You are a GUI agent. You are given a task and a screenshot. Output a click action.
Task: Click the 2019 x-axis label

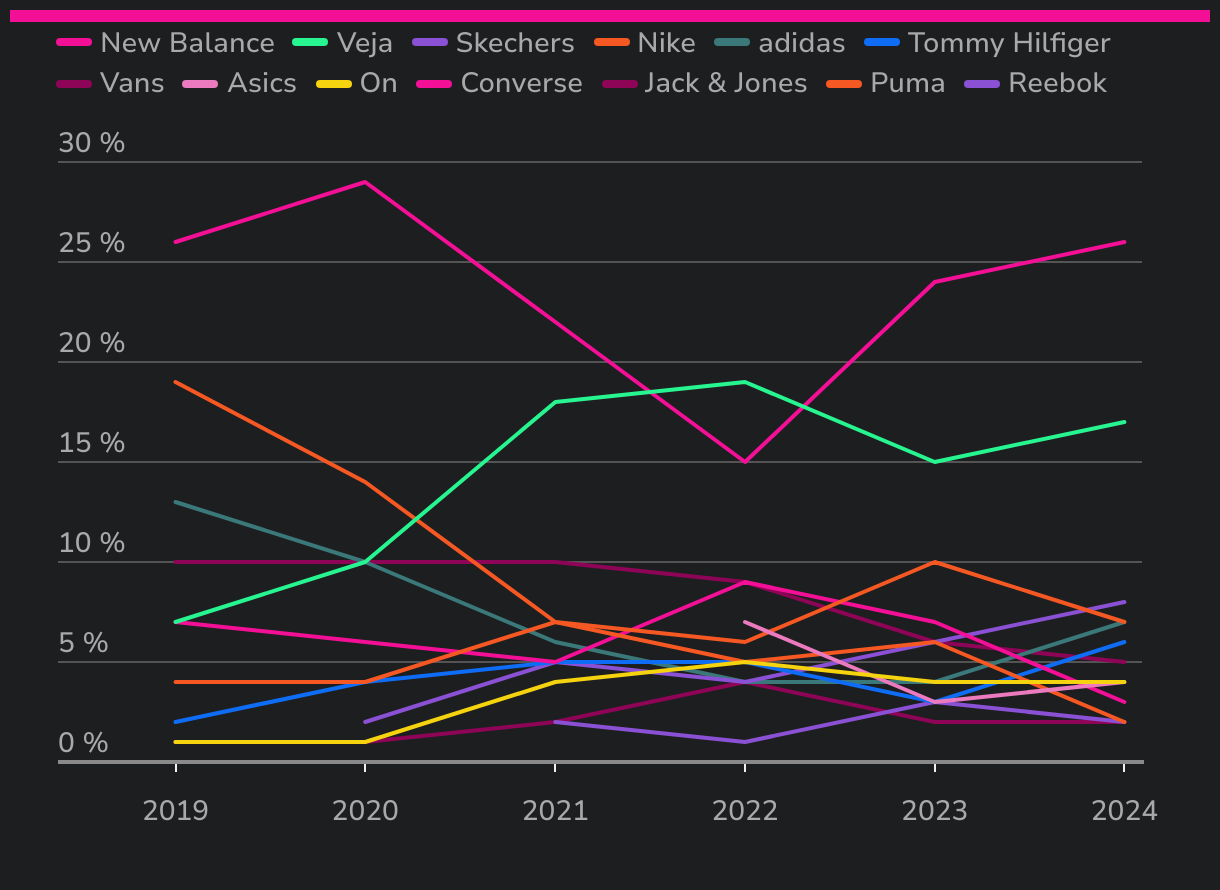(x=176, y=810)
